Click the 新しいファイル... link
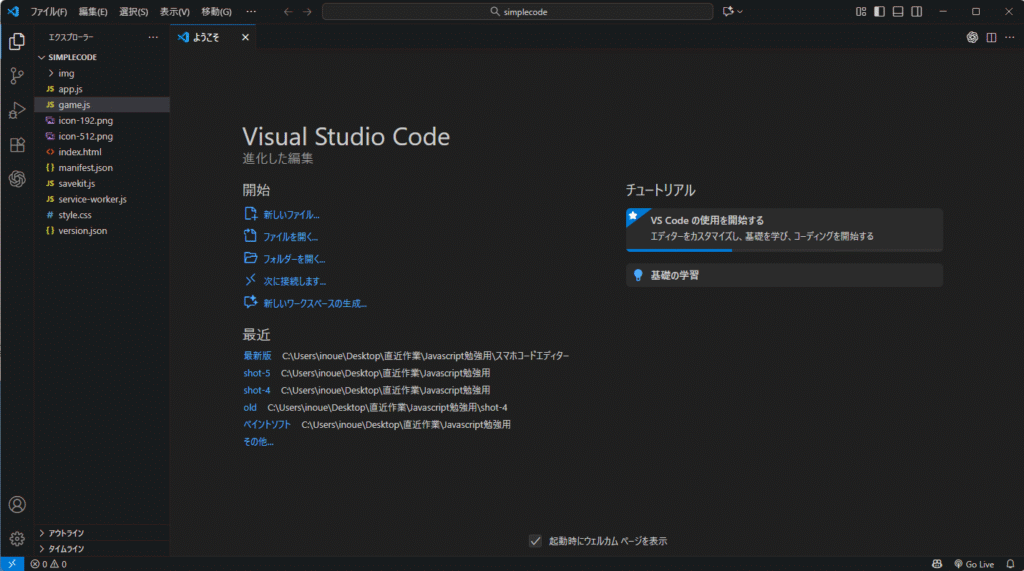 click(x=291, y=215)
